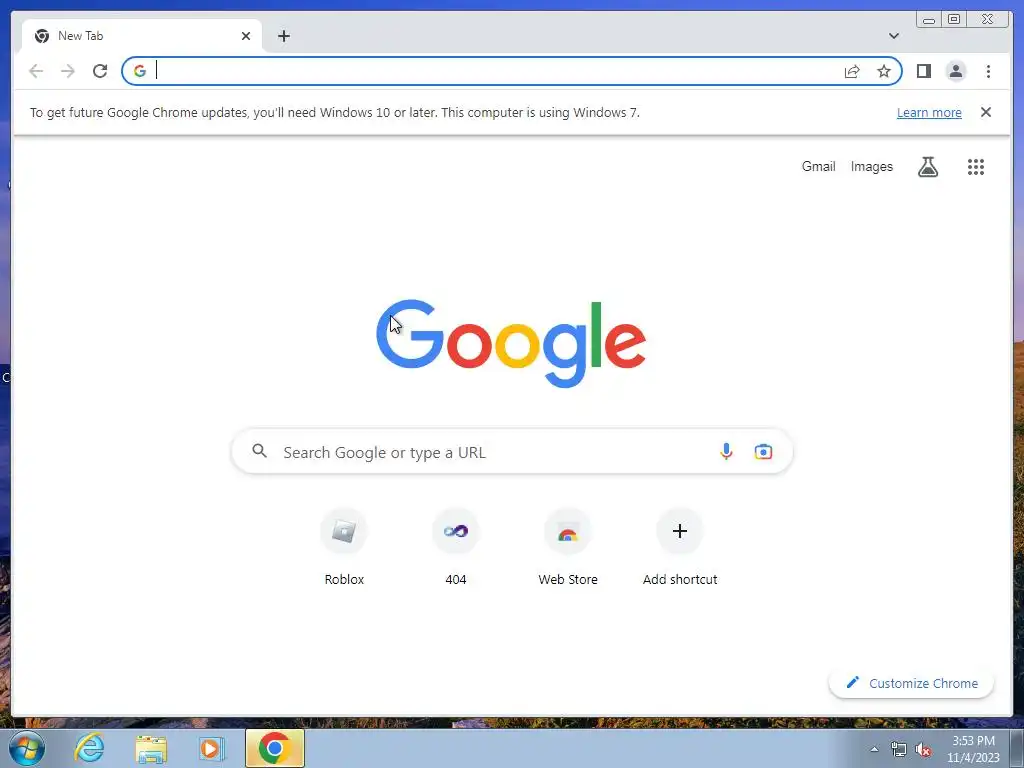Open the profile avatar menu
Screen dimensions: 1024x768
coord(955,71)
